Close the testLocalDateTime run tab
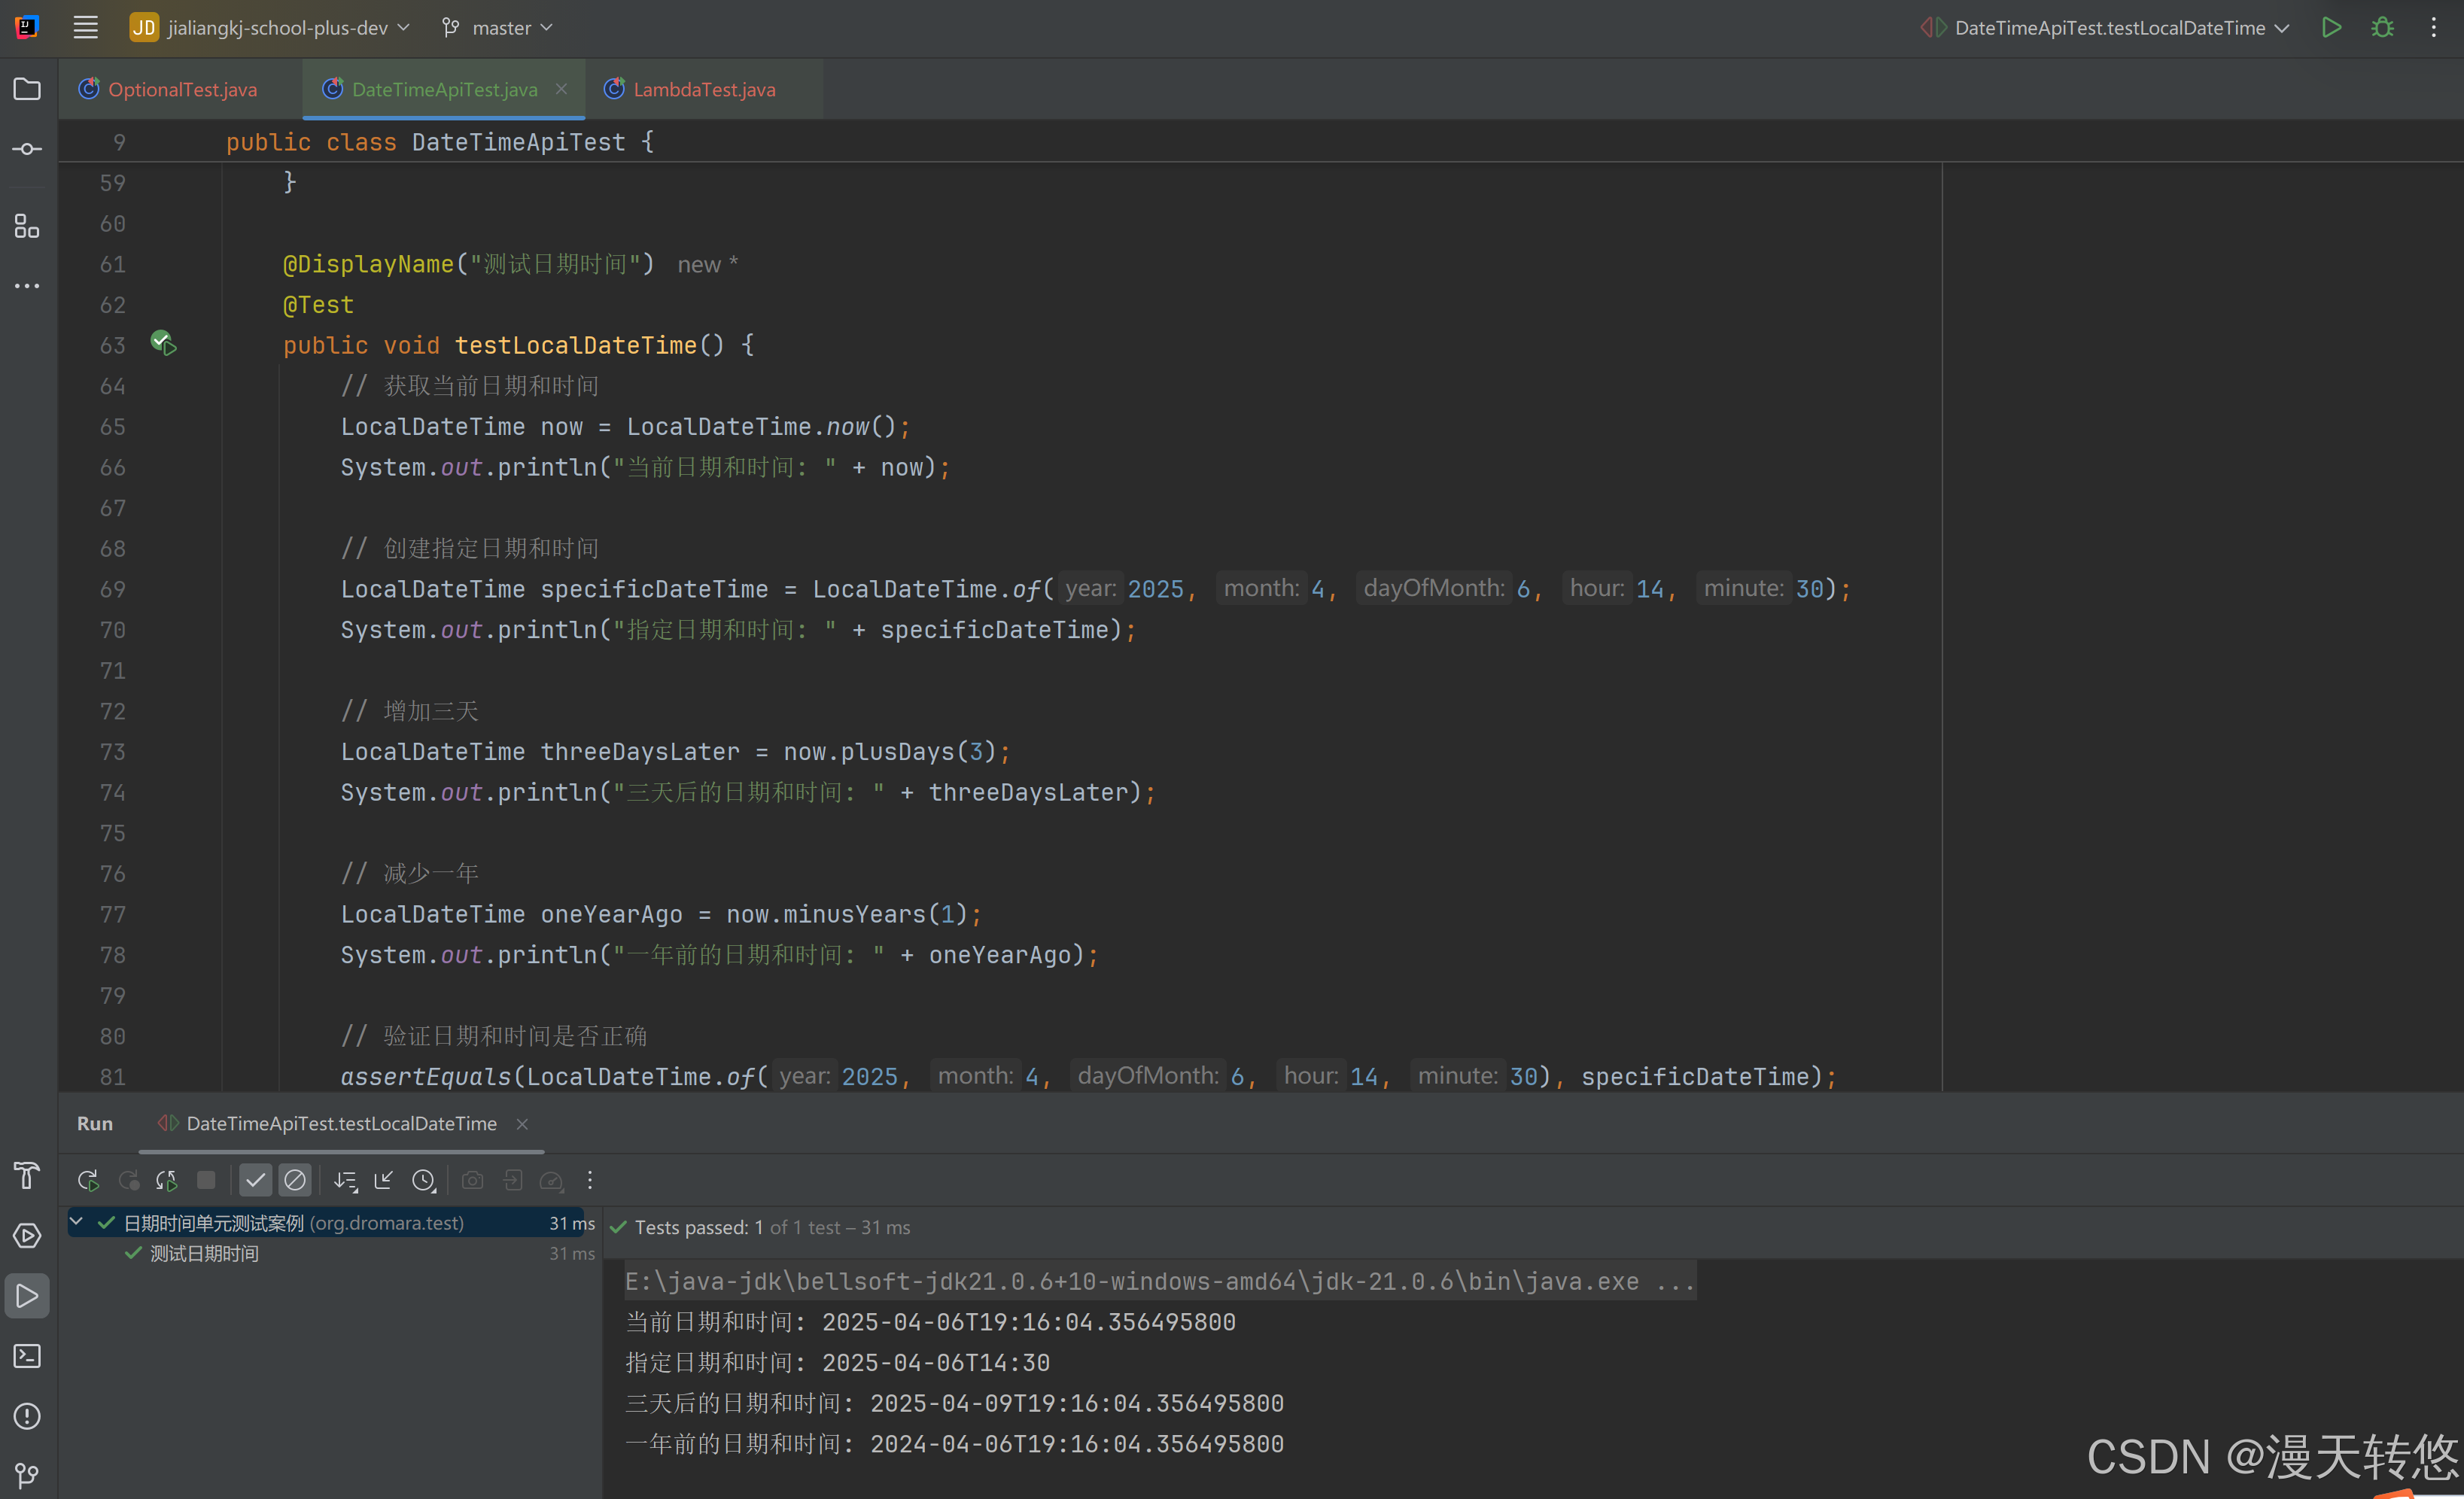The width and height of the screenshot is (2464, 1499). tap(522, 1124)
